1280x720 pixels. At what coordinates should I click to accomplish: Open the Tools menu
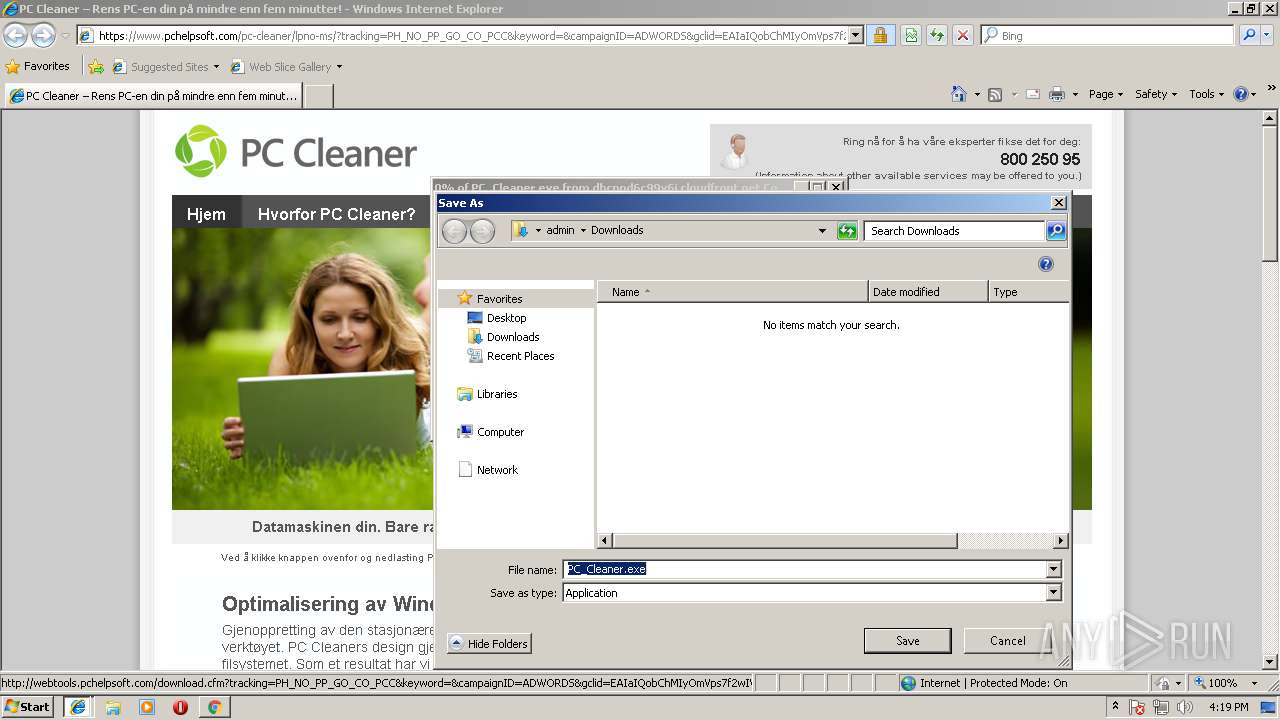click(1206, 94)
